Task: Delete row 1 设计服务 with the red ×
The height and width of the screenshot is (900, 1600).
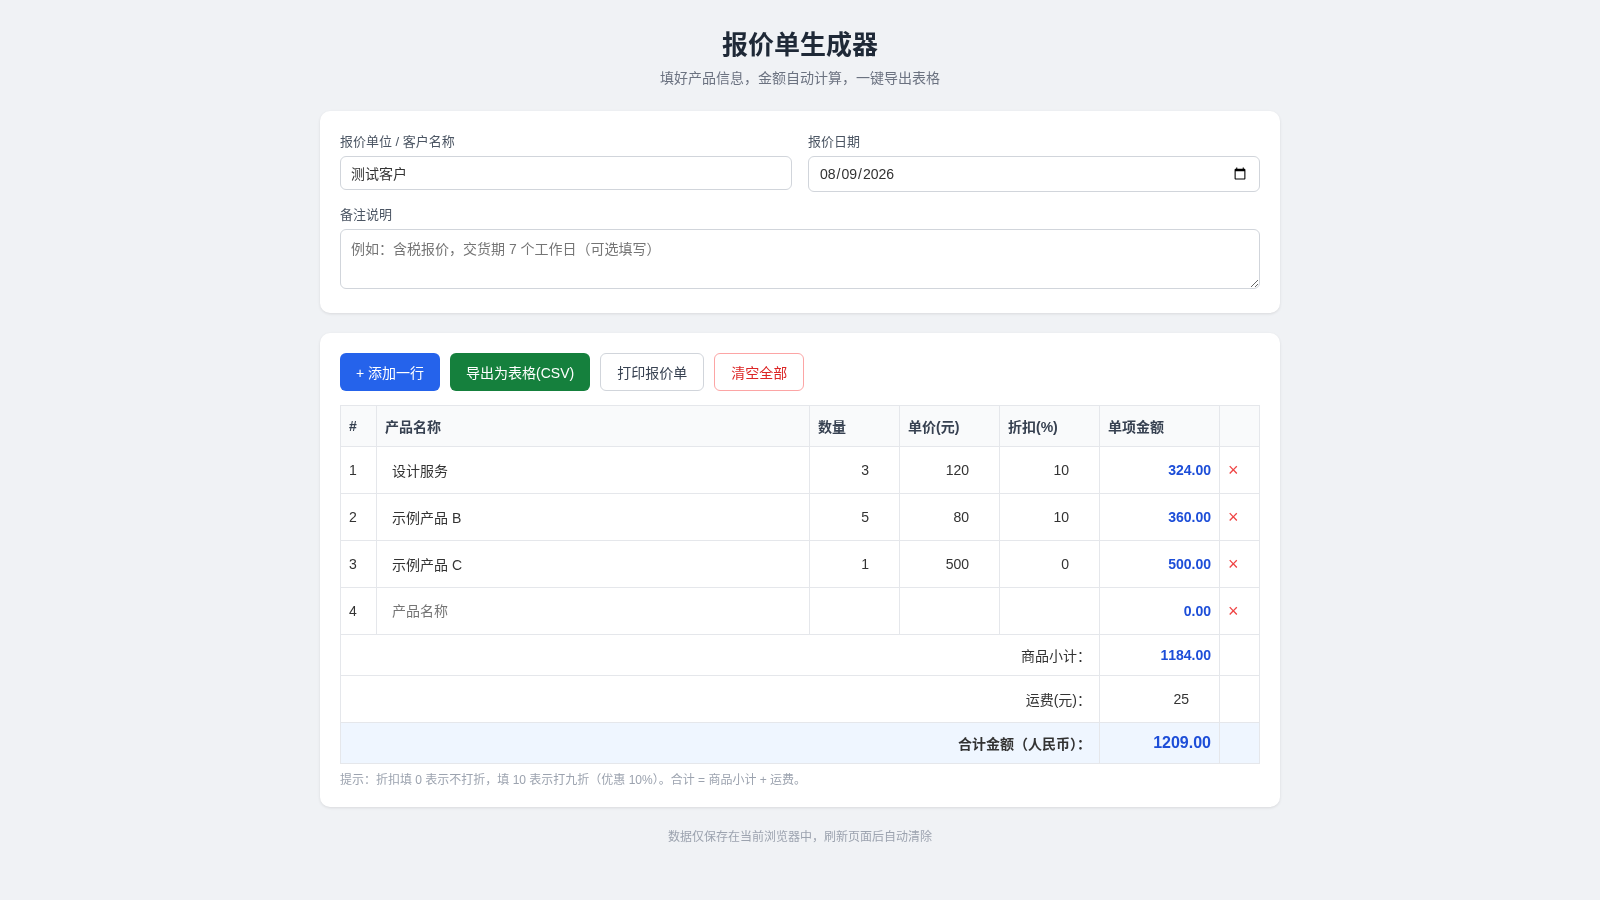Action: click(1233, 470)
